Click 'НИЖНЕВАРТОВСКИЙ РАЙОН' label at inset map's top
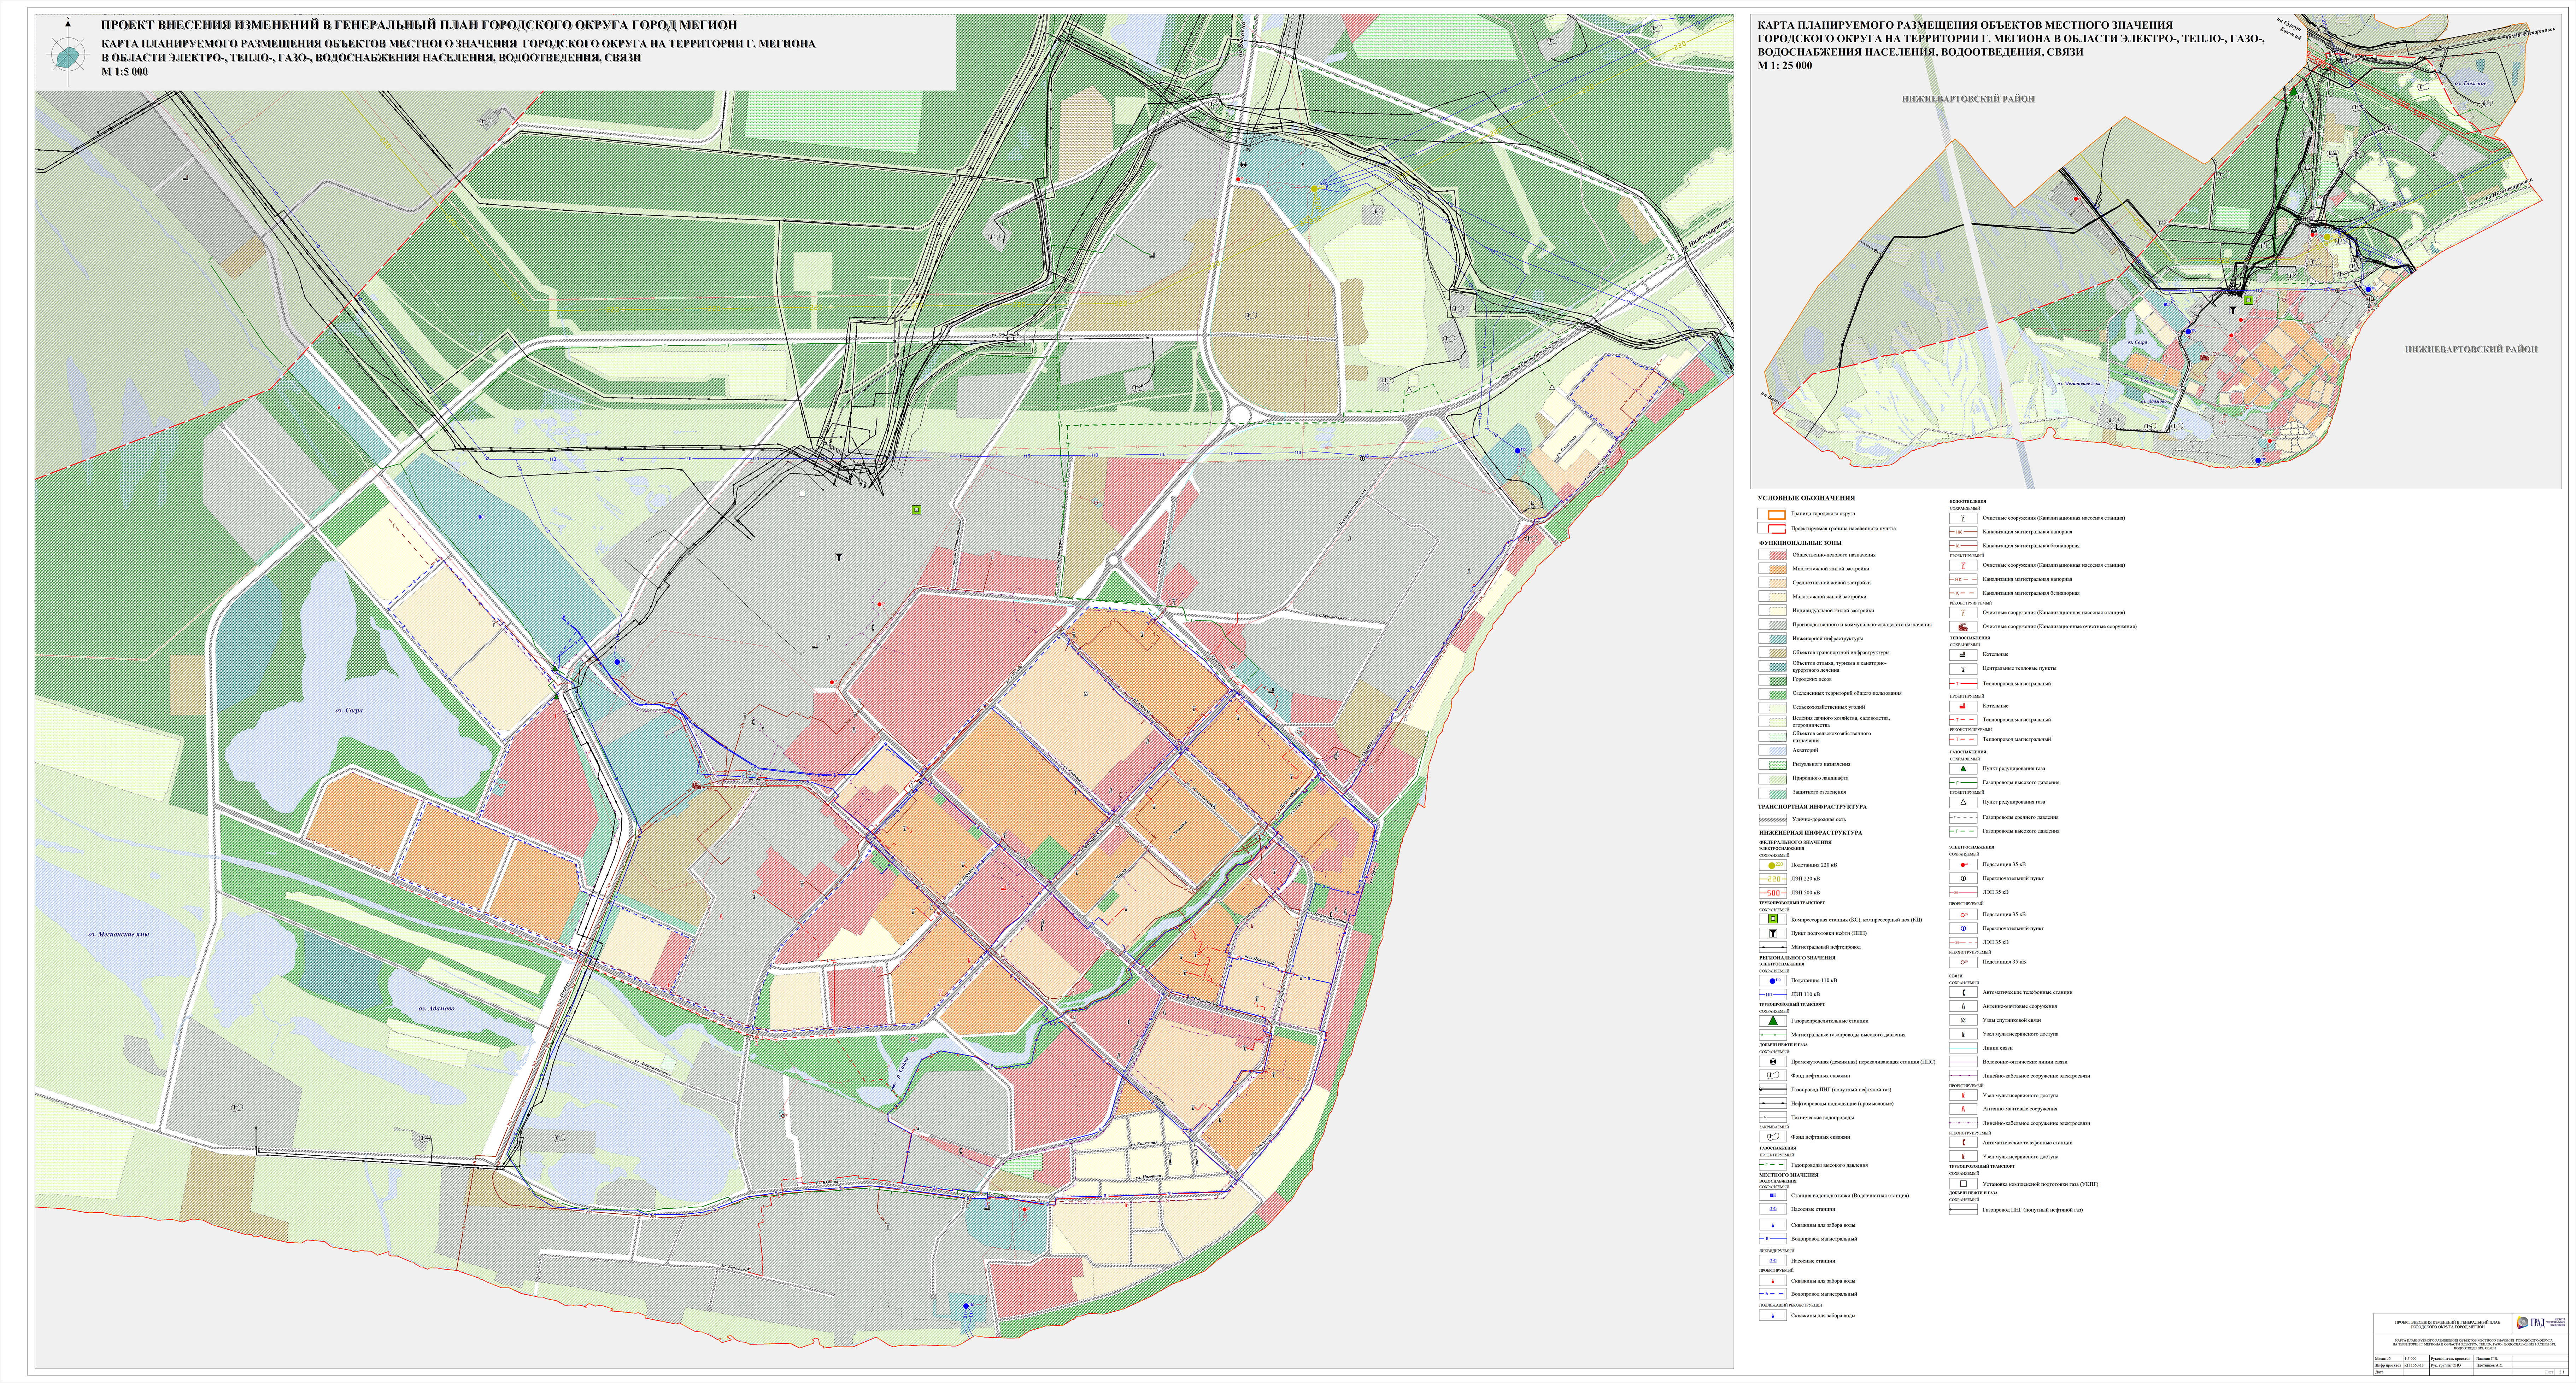2576x1383 pixels. (1968, 99)
